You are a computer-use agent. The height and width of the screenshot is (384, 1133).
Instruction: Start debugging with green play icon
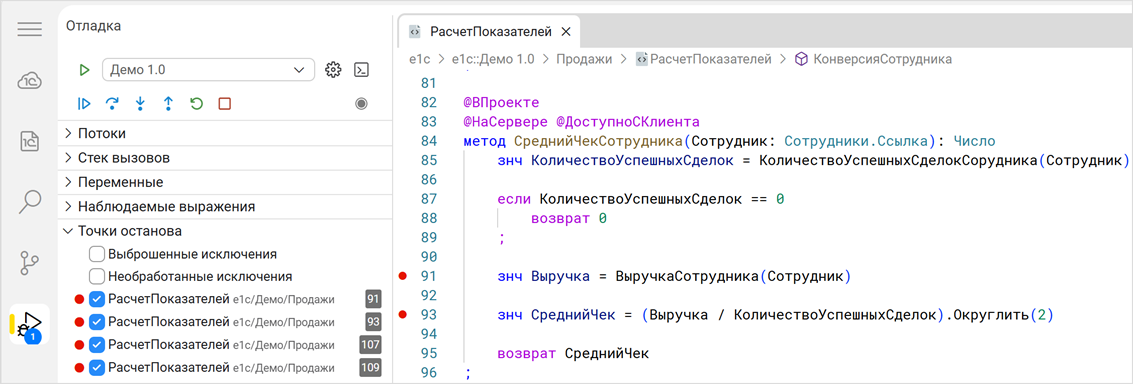coord(84,69)
